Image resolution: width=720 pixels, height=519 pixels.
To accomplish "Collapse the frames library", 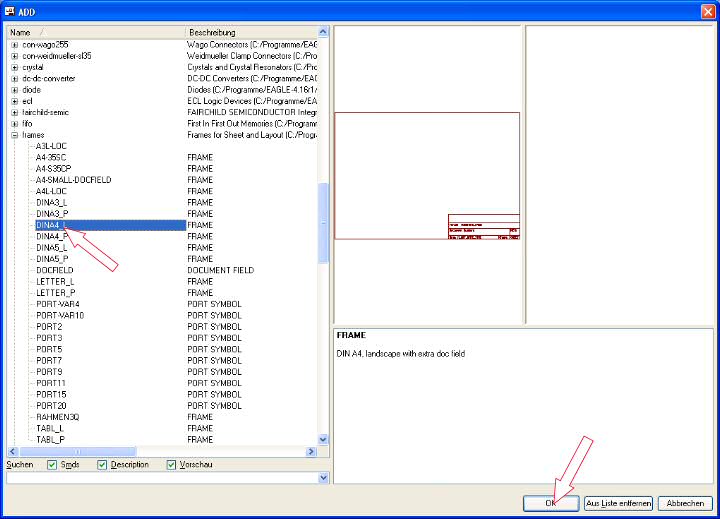I will tap(14, 134).
